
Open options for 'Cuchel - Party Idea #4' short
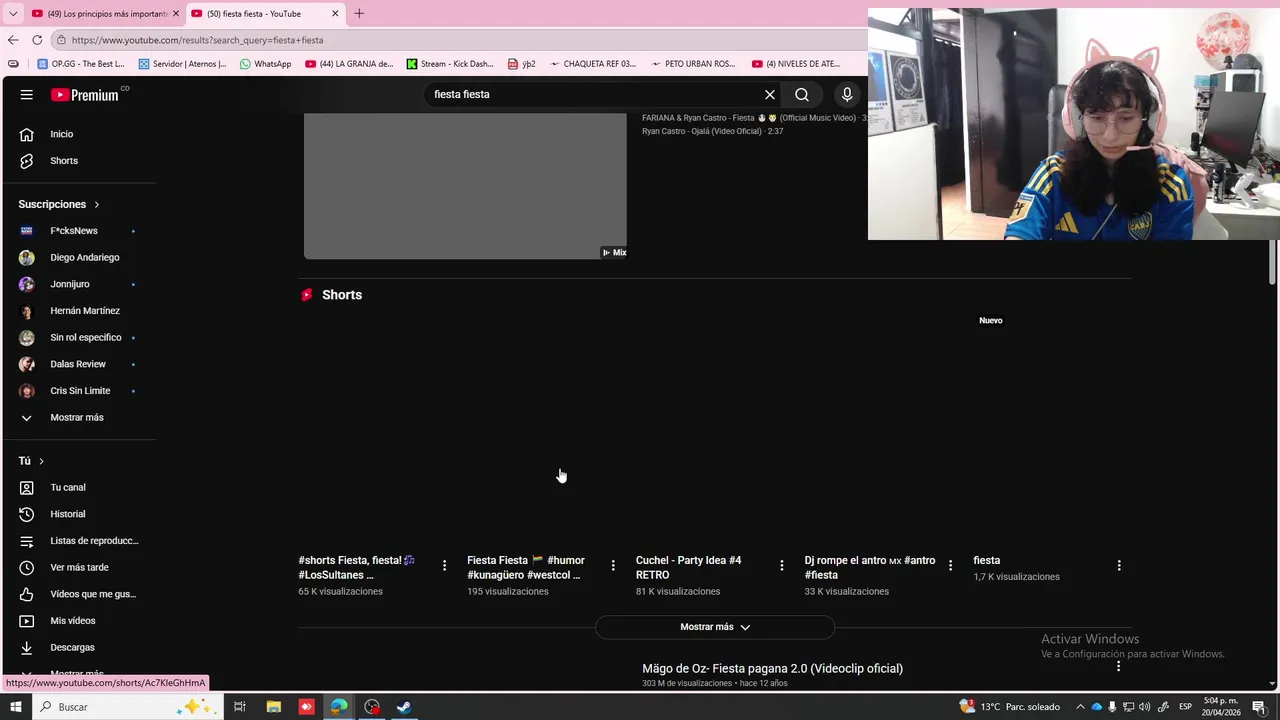[x=782, y=566]
